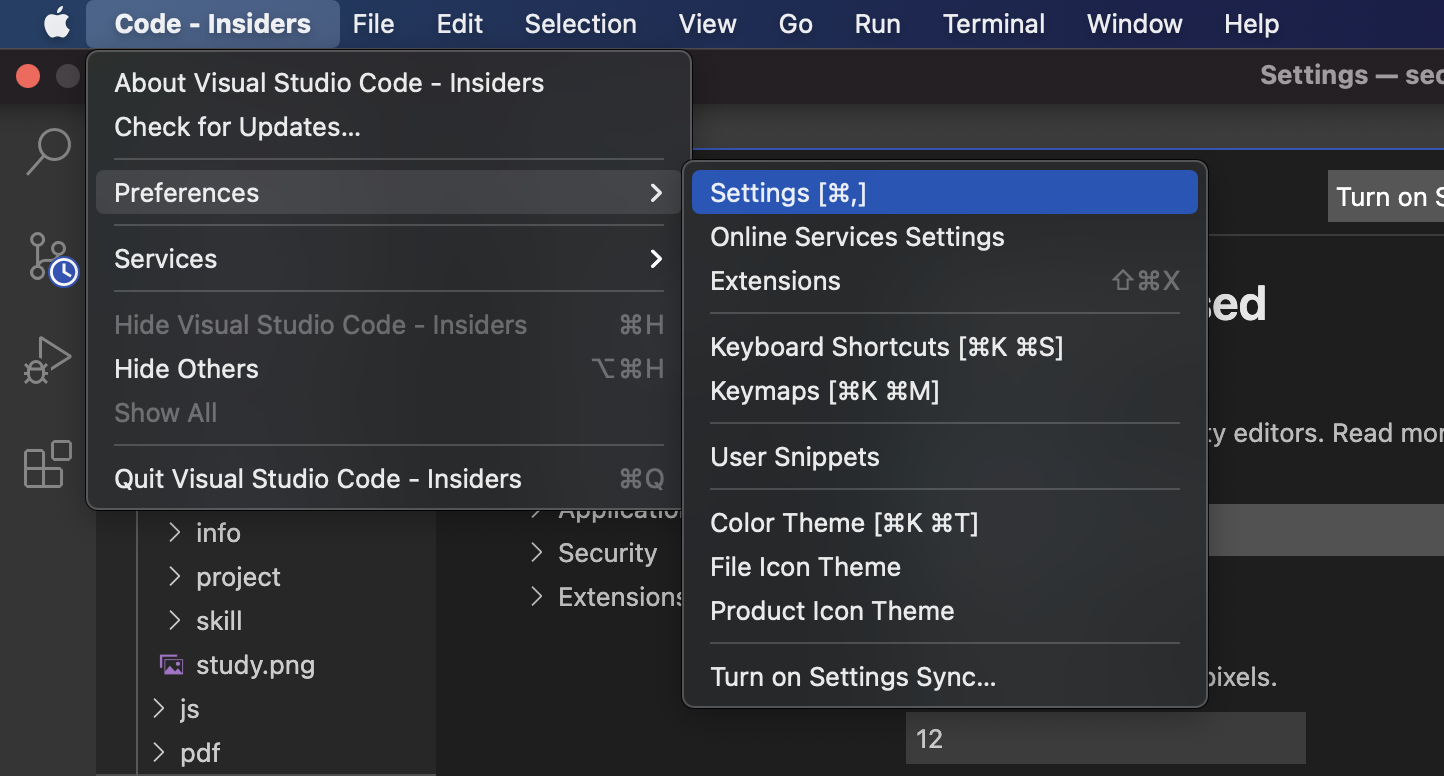Open User Snippets
1444x776 pixels.
click(945, 457)
